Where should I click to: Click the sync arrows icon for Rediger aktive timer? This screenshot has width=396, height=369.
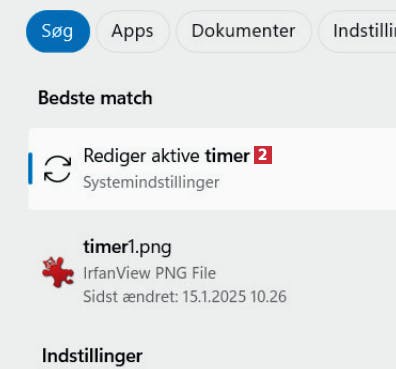pos(57,169)
